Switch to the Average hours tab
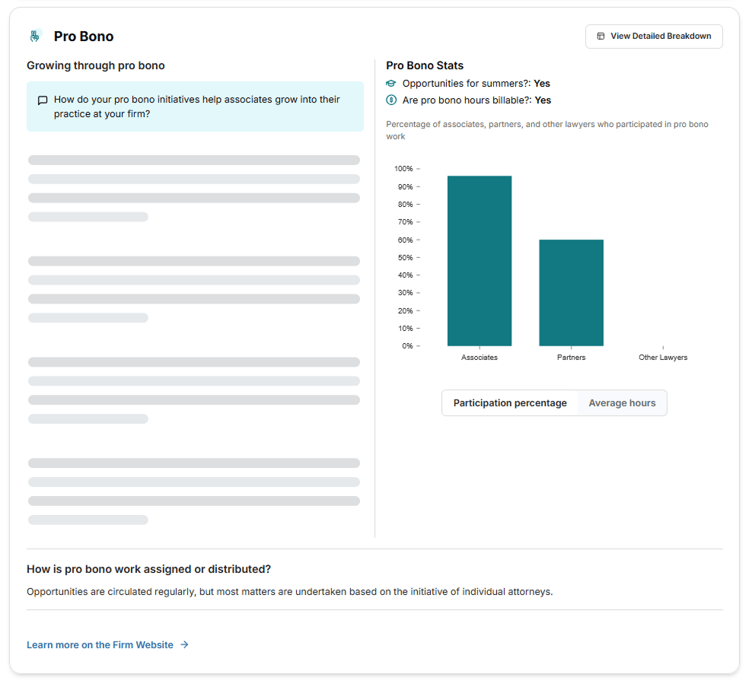752x687 pixels. click(x=622, y=403)
